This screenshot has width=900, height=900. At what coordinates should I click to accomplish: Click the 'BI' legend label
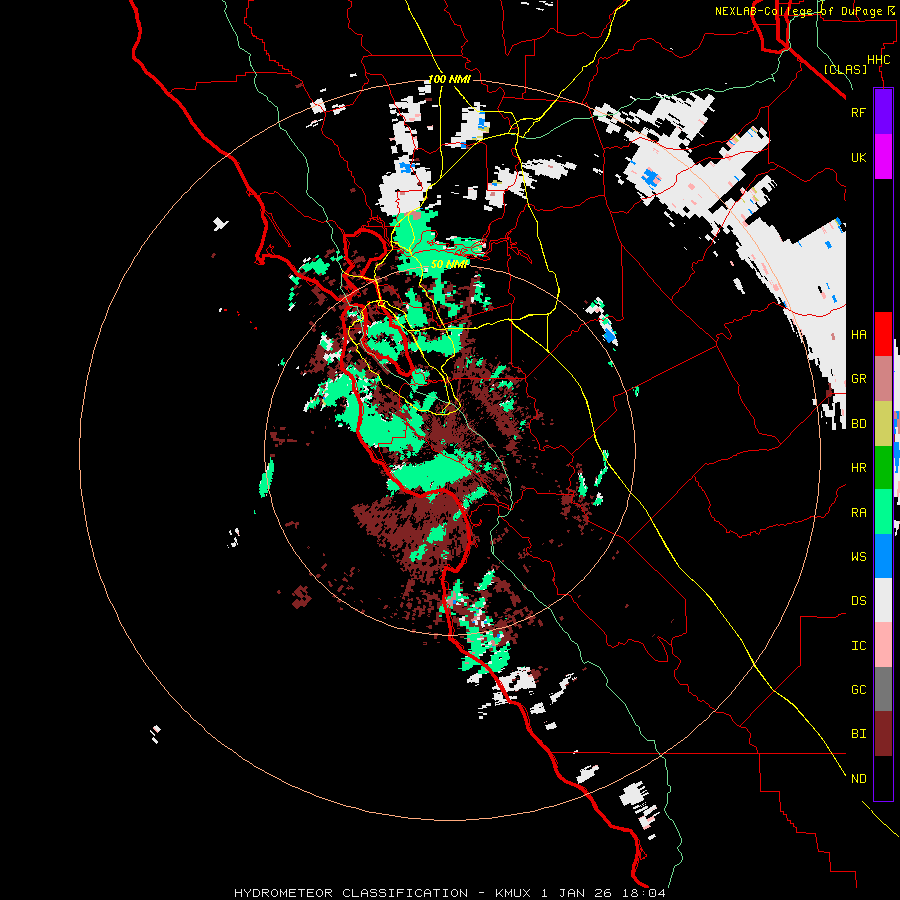(858, 734)
